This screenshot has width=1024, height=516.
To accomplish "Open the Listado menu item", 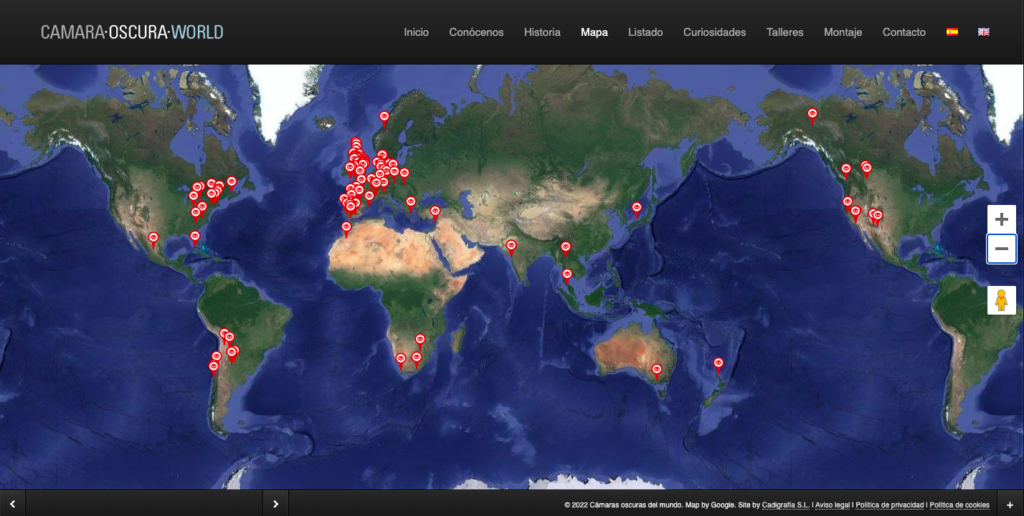I will point(645,32).
